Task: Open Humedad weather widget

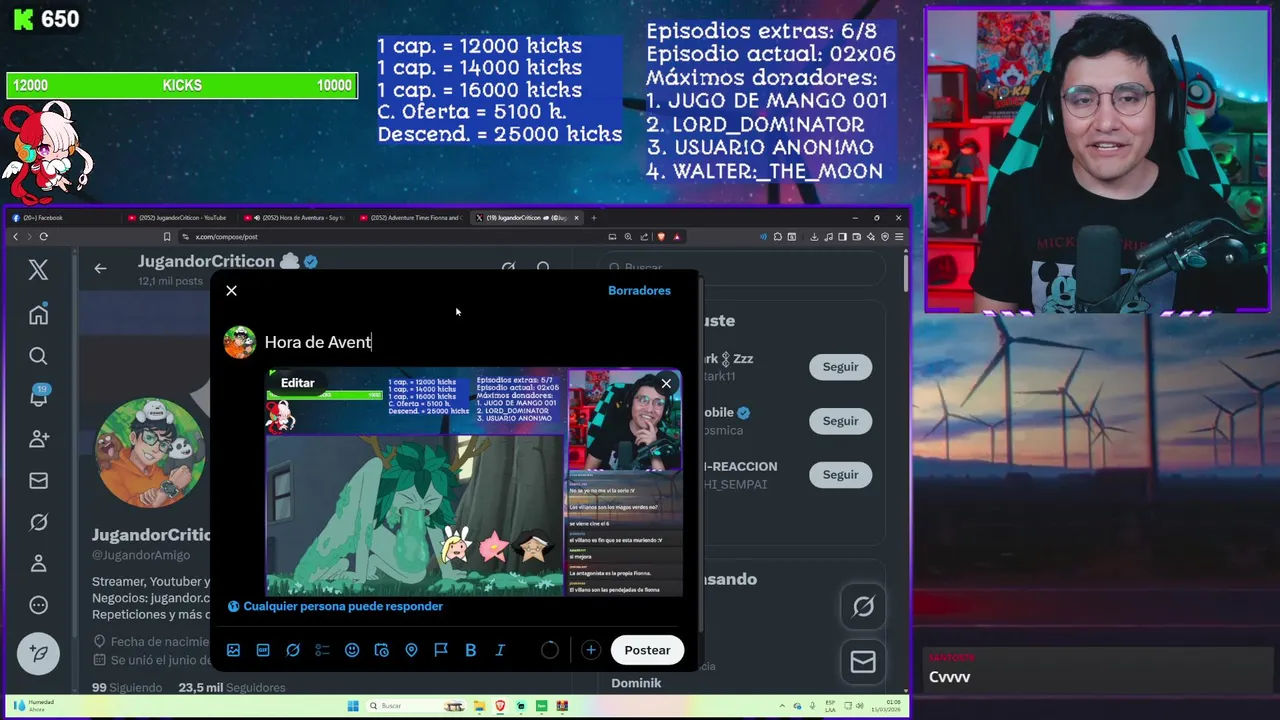Action: [32, 706]
